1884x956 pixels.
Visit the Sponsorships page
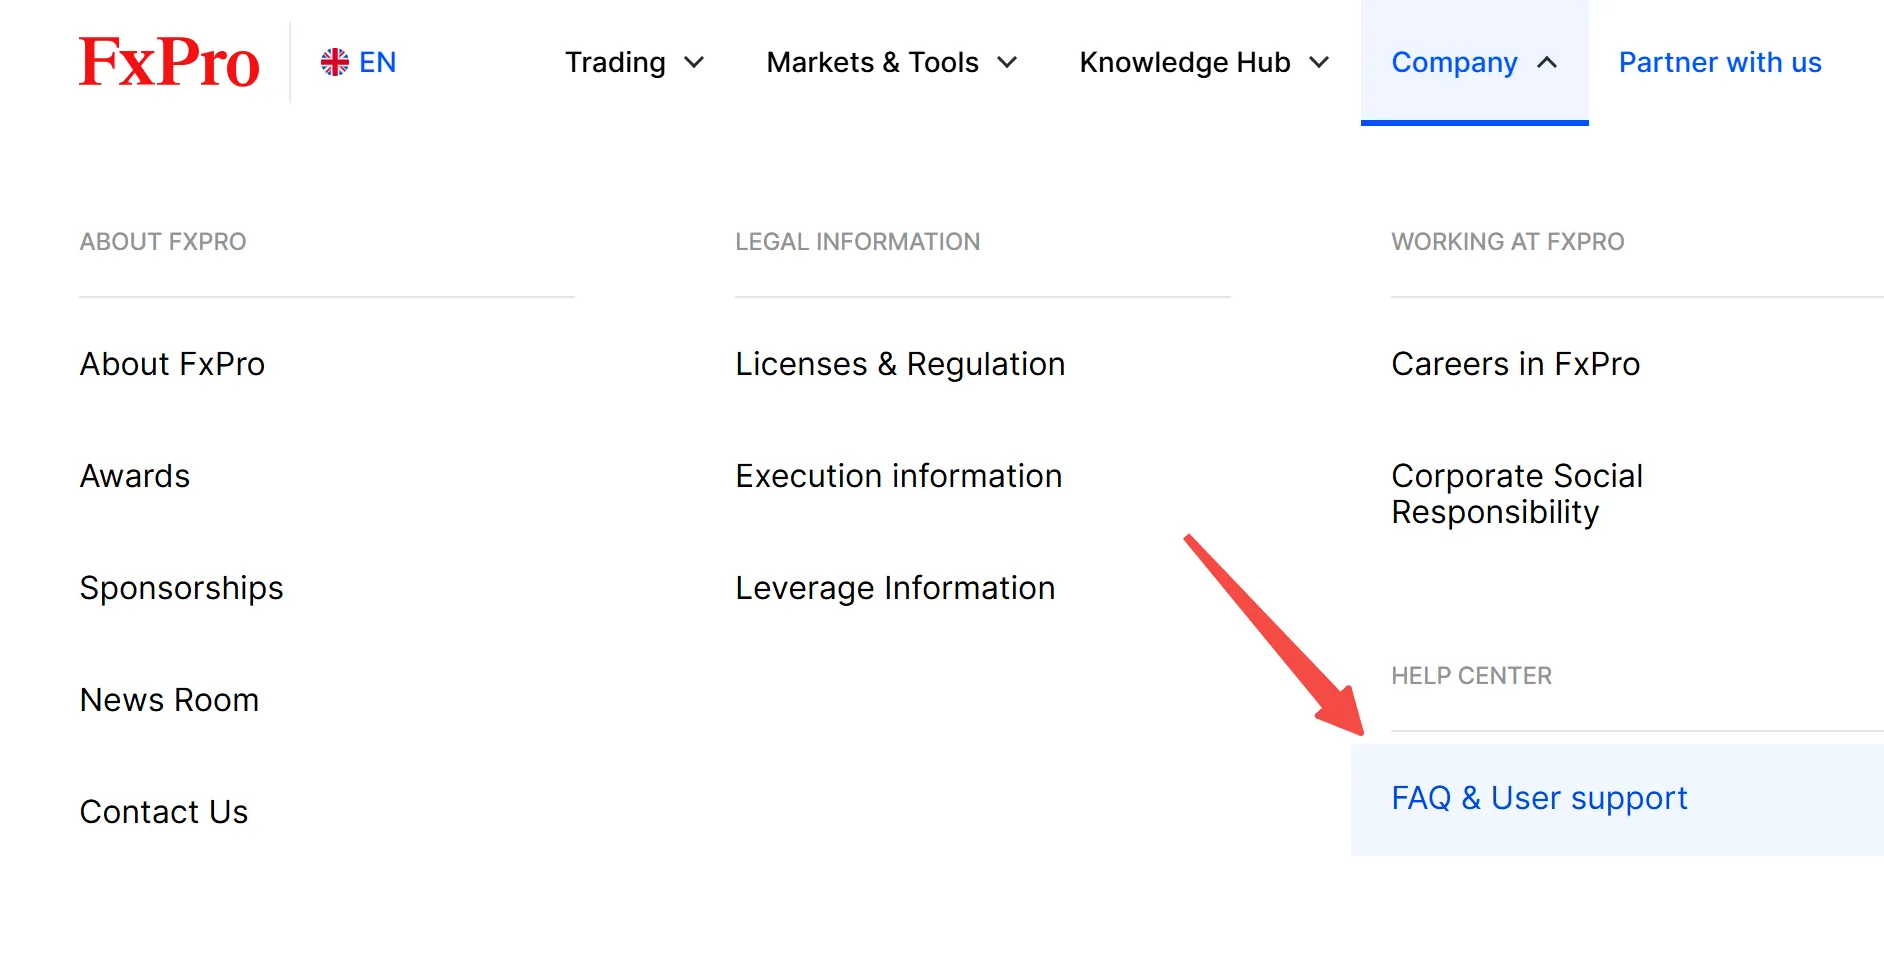(x=182, y=588)
